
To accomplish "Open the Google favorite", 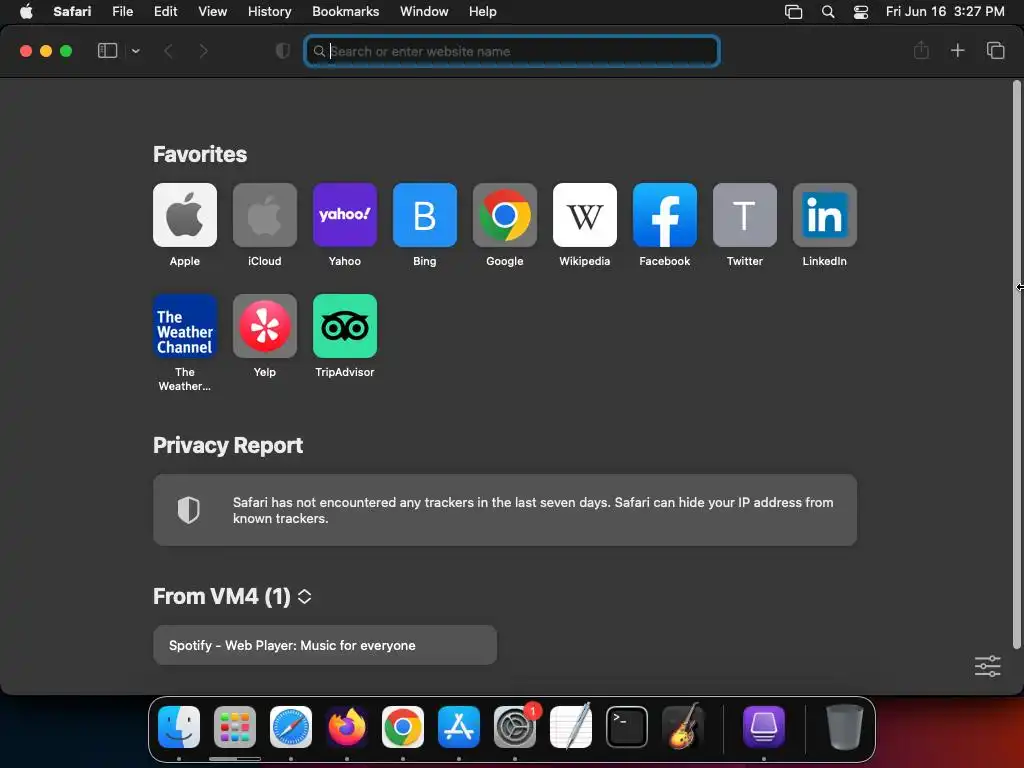I will [505, 215].
